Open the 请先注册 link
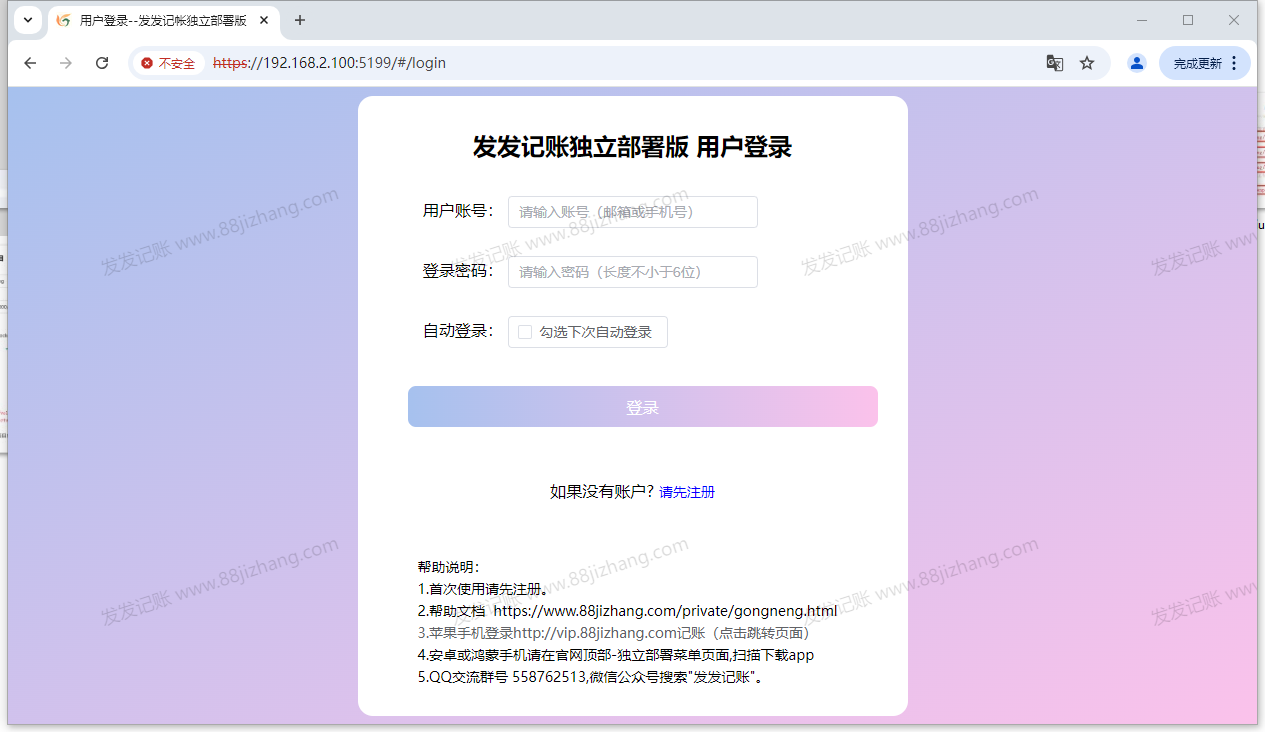Screen dimensions: 1265x732 tap(687, 492)
